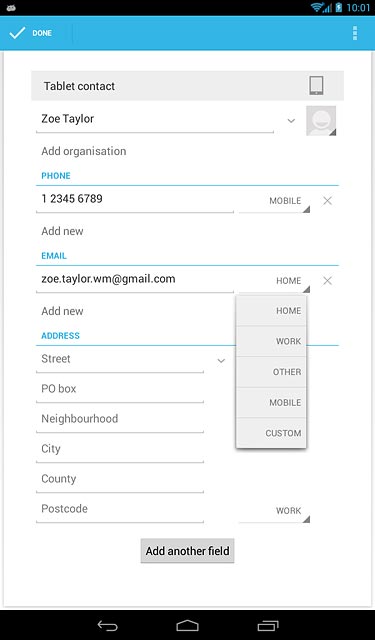Expand the Street address chevron

pos(221,361)
